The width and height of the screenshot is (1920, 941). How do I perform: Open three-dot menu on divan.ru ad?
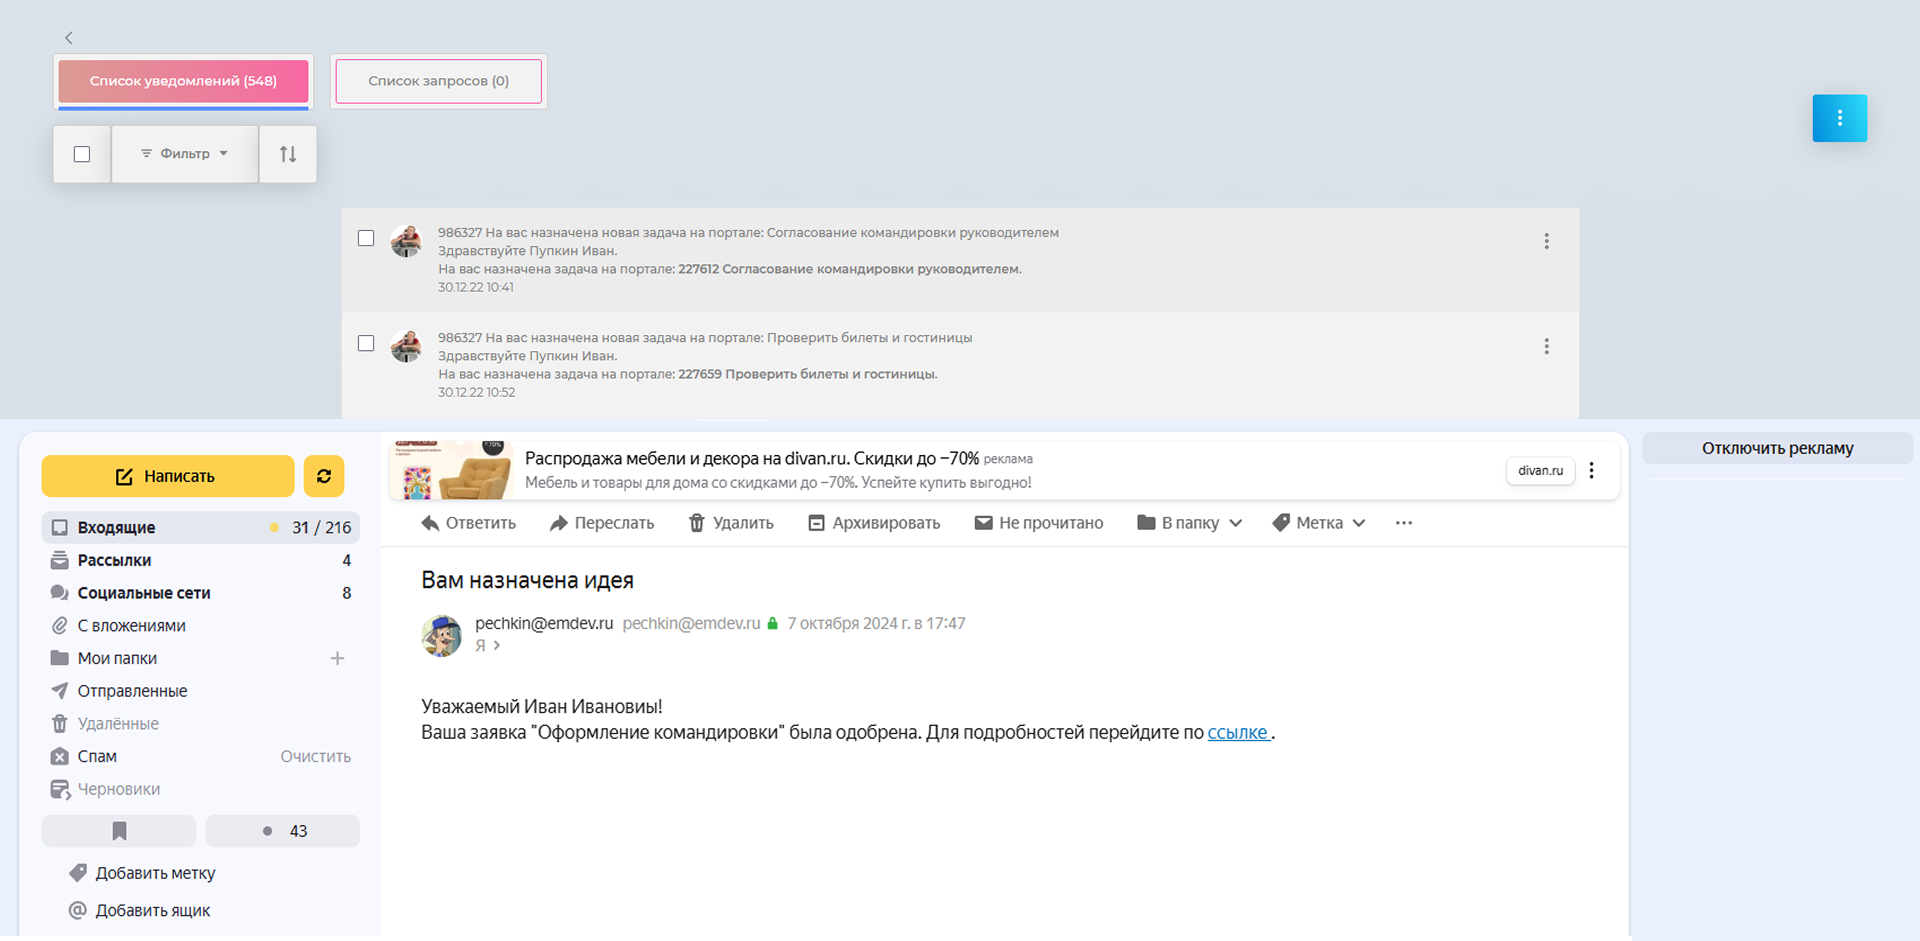1591,470
